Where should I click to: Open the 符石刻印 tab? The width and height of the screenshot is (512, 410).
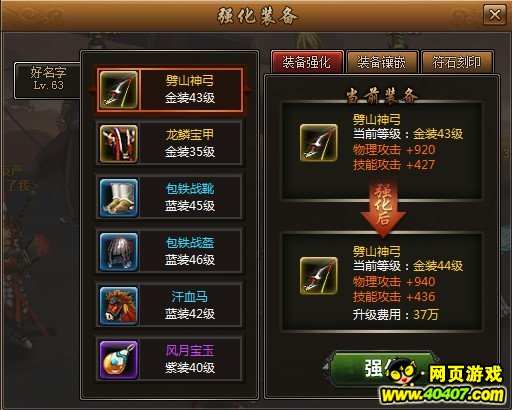(457, 62)
